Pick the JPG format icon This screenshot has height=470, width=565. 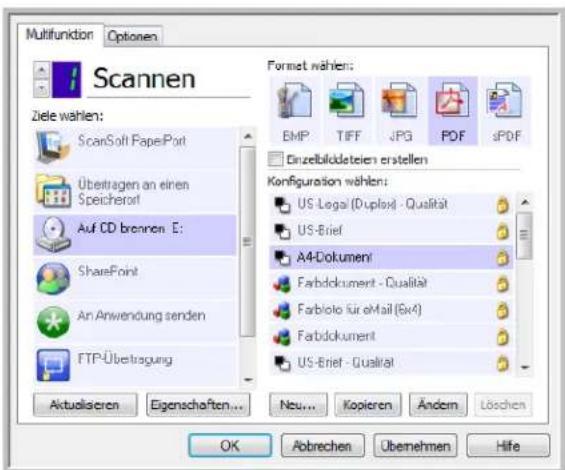point(399,101)
